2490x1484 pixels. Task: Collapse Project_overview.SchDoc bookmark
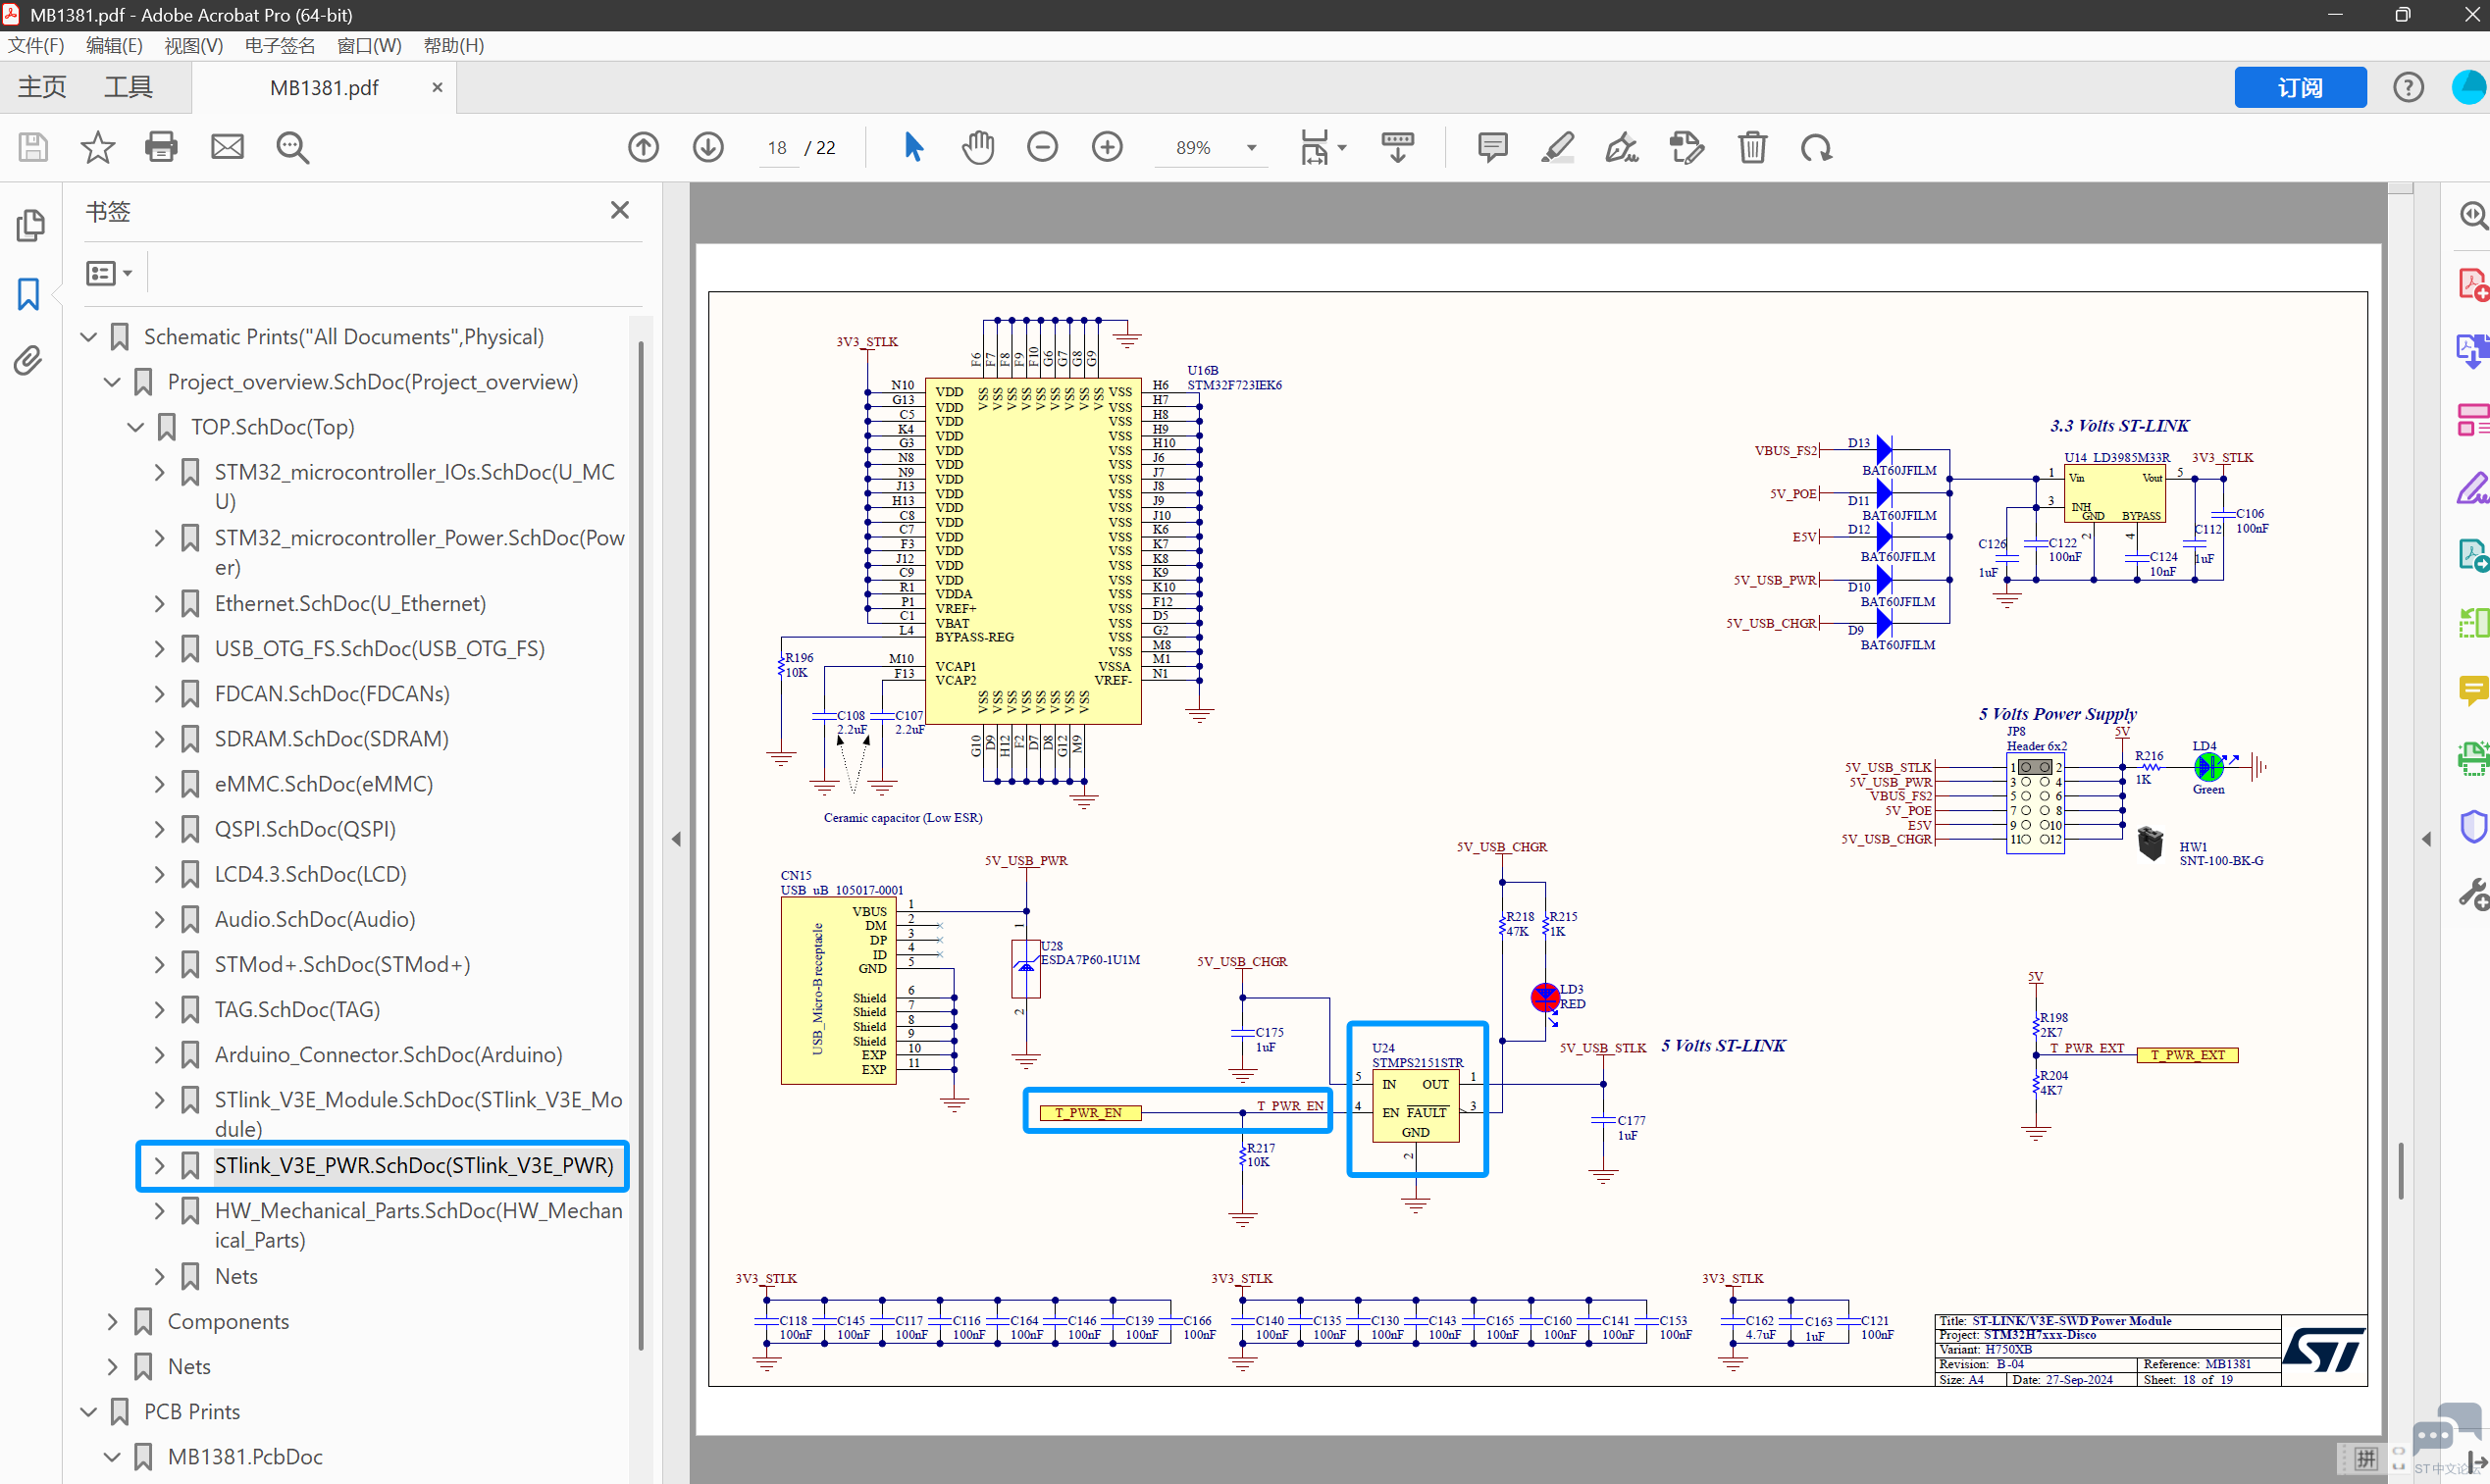click(x=112, y=382)
